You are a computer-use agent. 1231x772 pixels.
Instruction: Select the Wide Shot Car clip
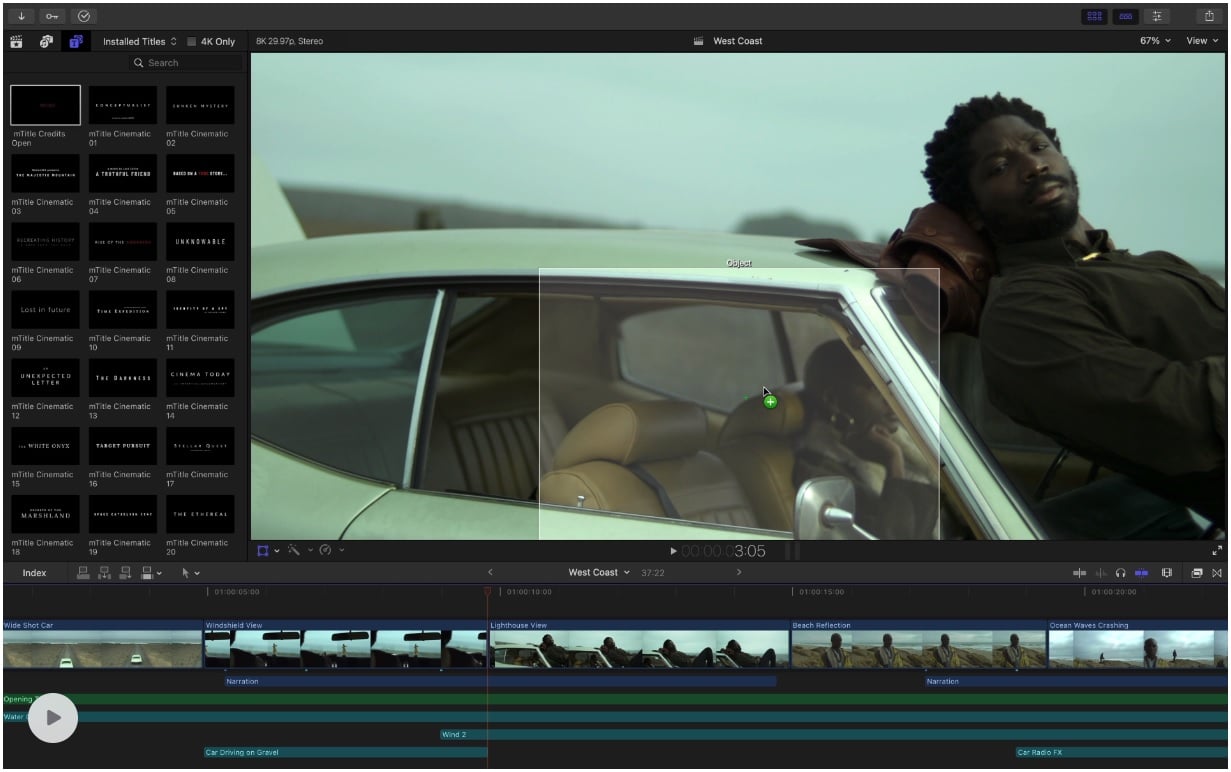coord(102,644)
